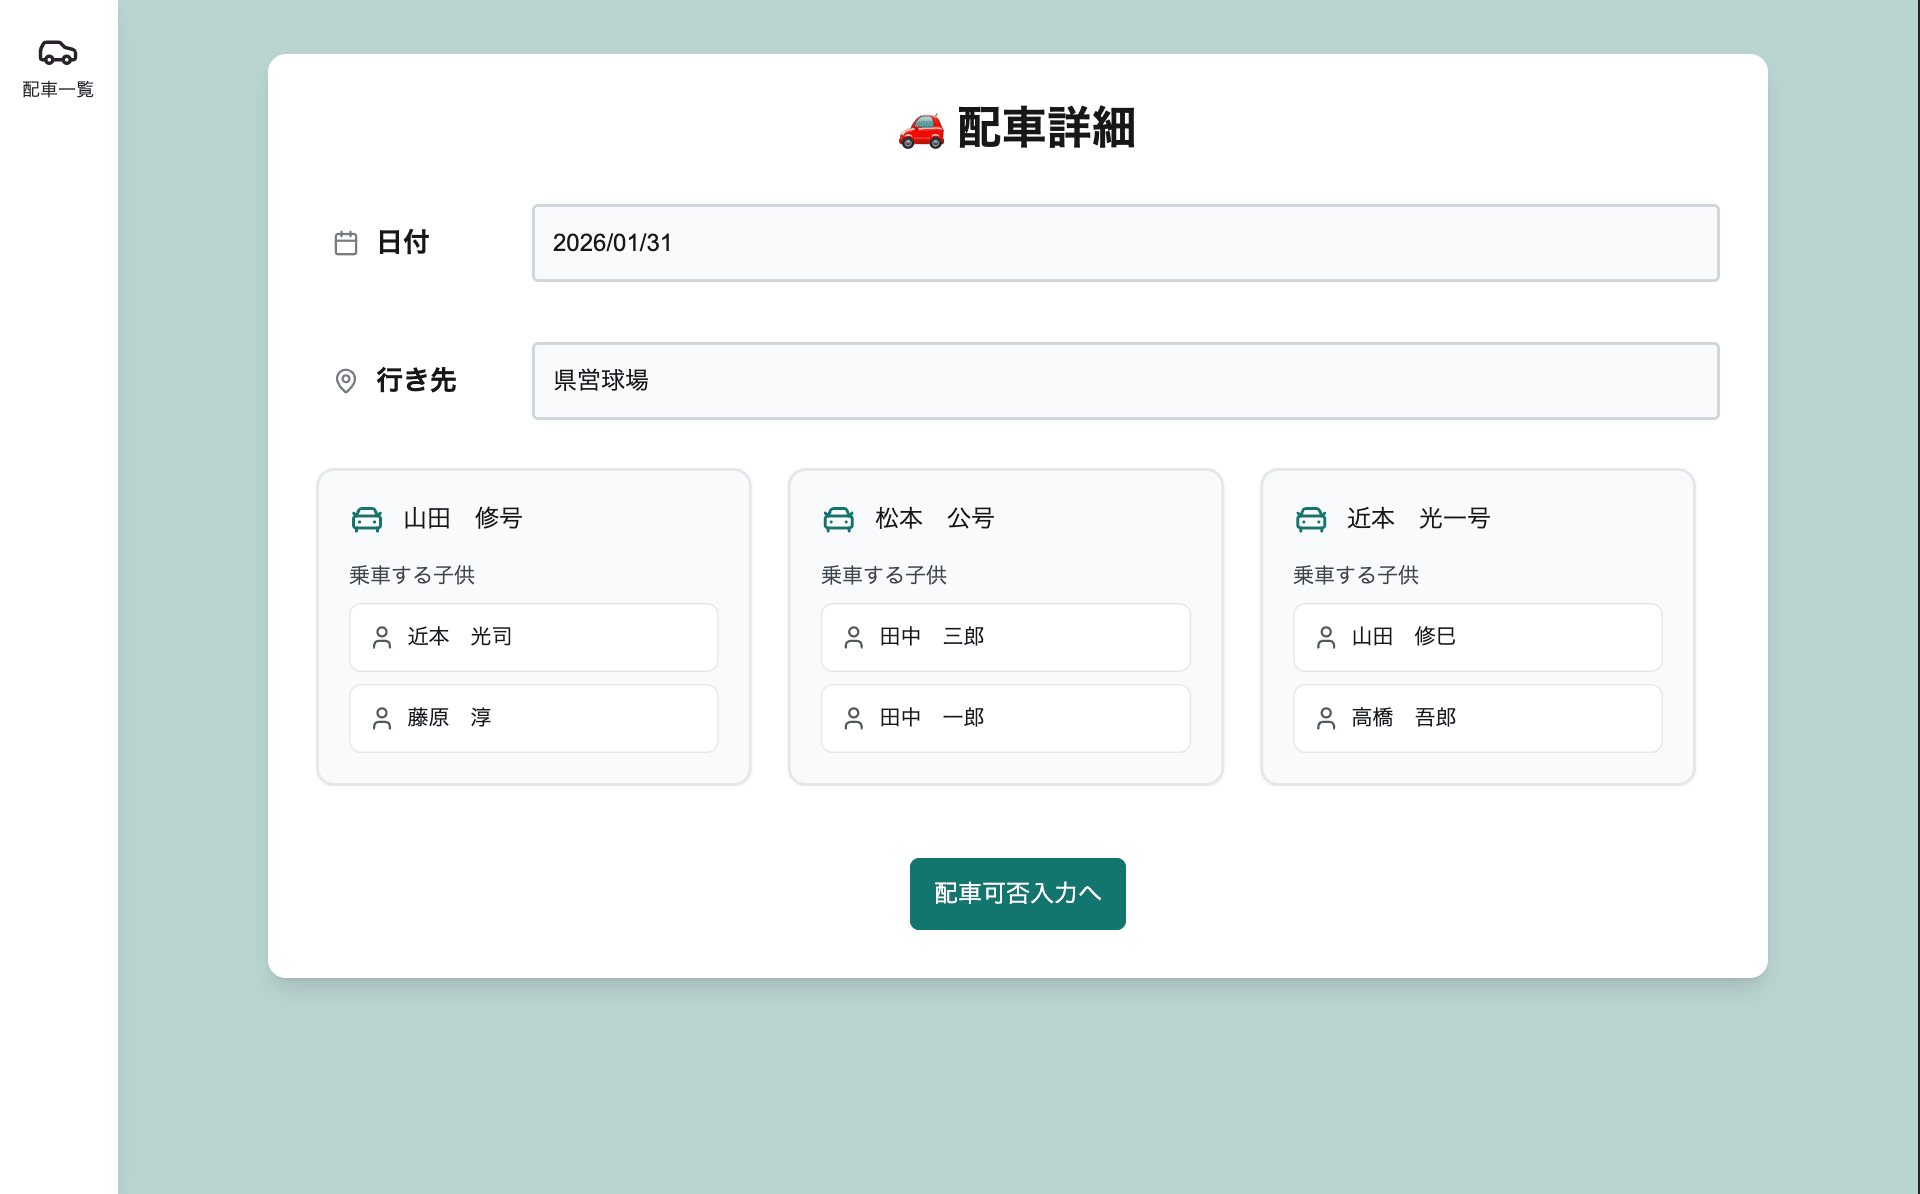
Task: Click the person icon beside 近本 光司
Action: (x=382, y=637)
